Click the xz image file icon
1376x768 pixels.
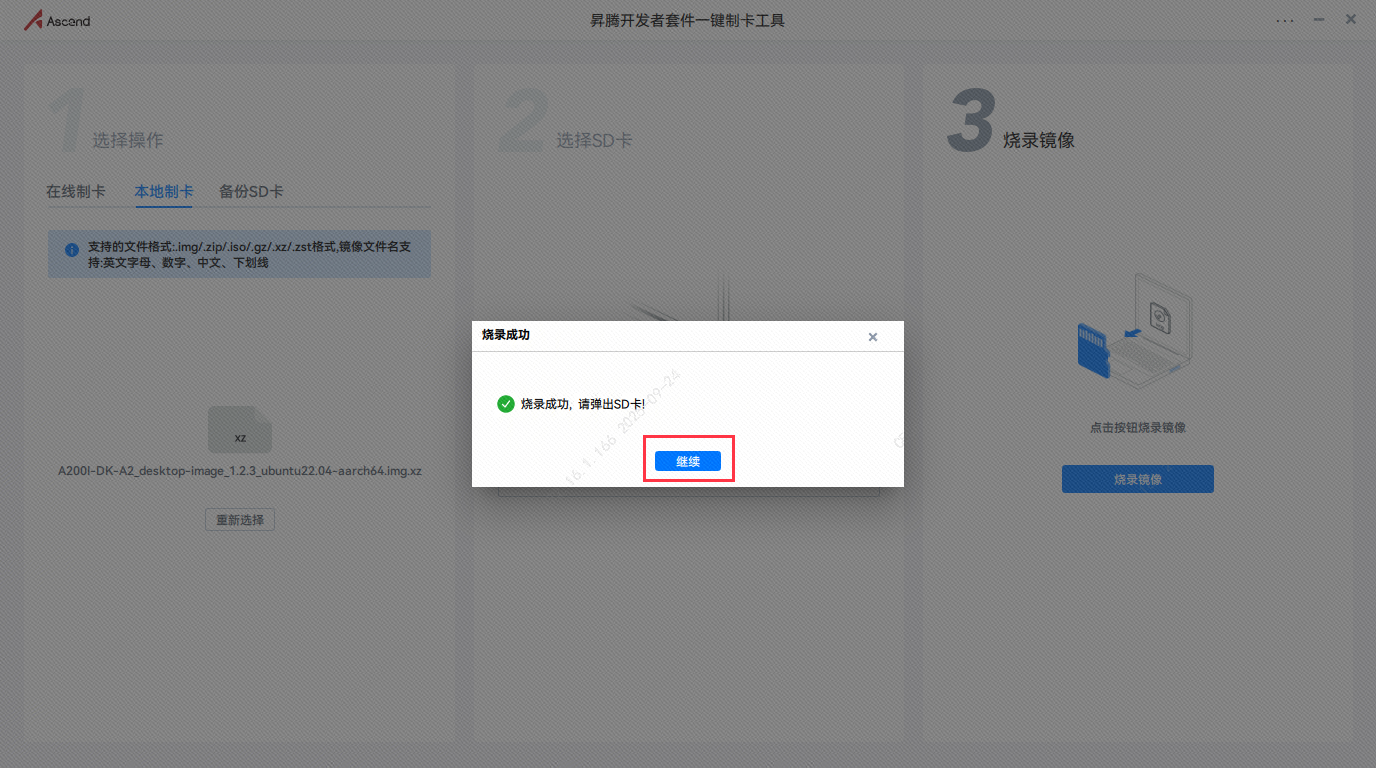[x=240, y=429]
